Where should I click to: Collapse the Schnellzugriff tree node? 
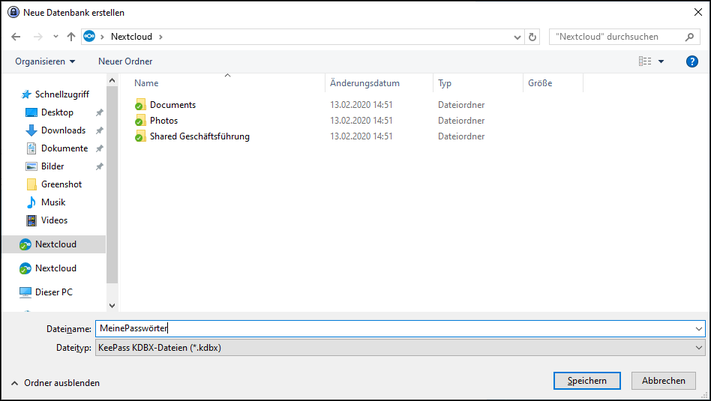pyautogui.click(x=12, y=94)
